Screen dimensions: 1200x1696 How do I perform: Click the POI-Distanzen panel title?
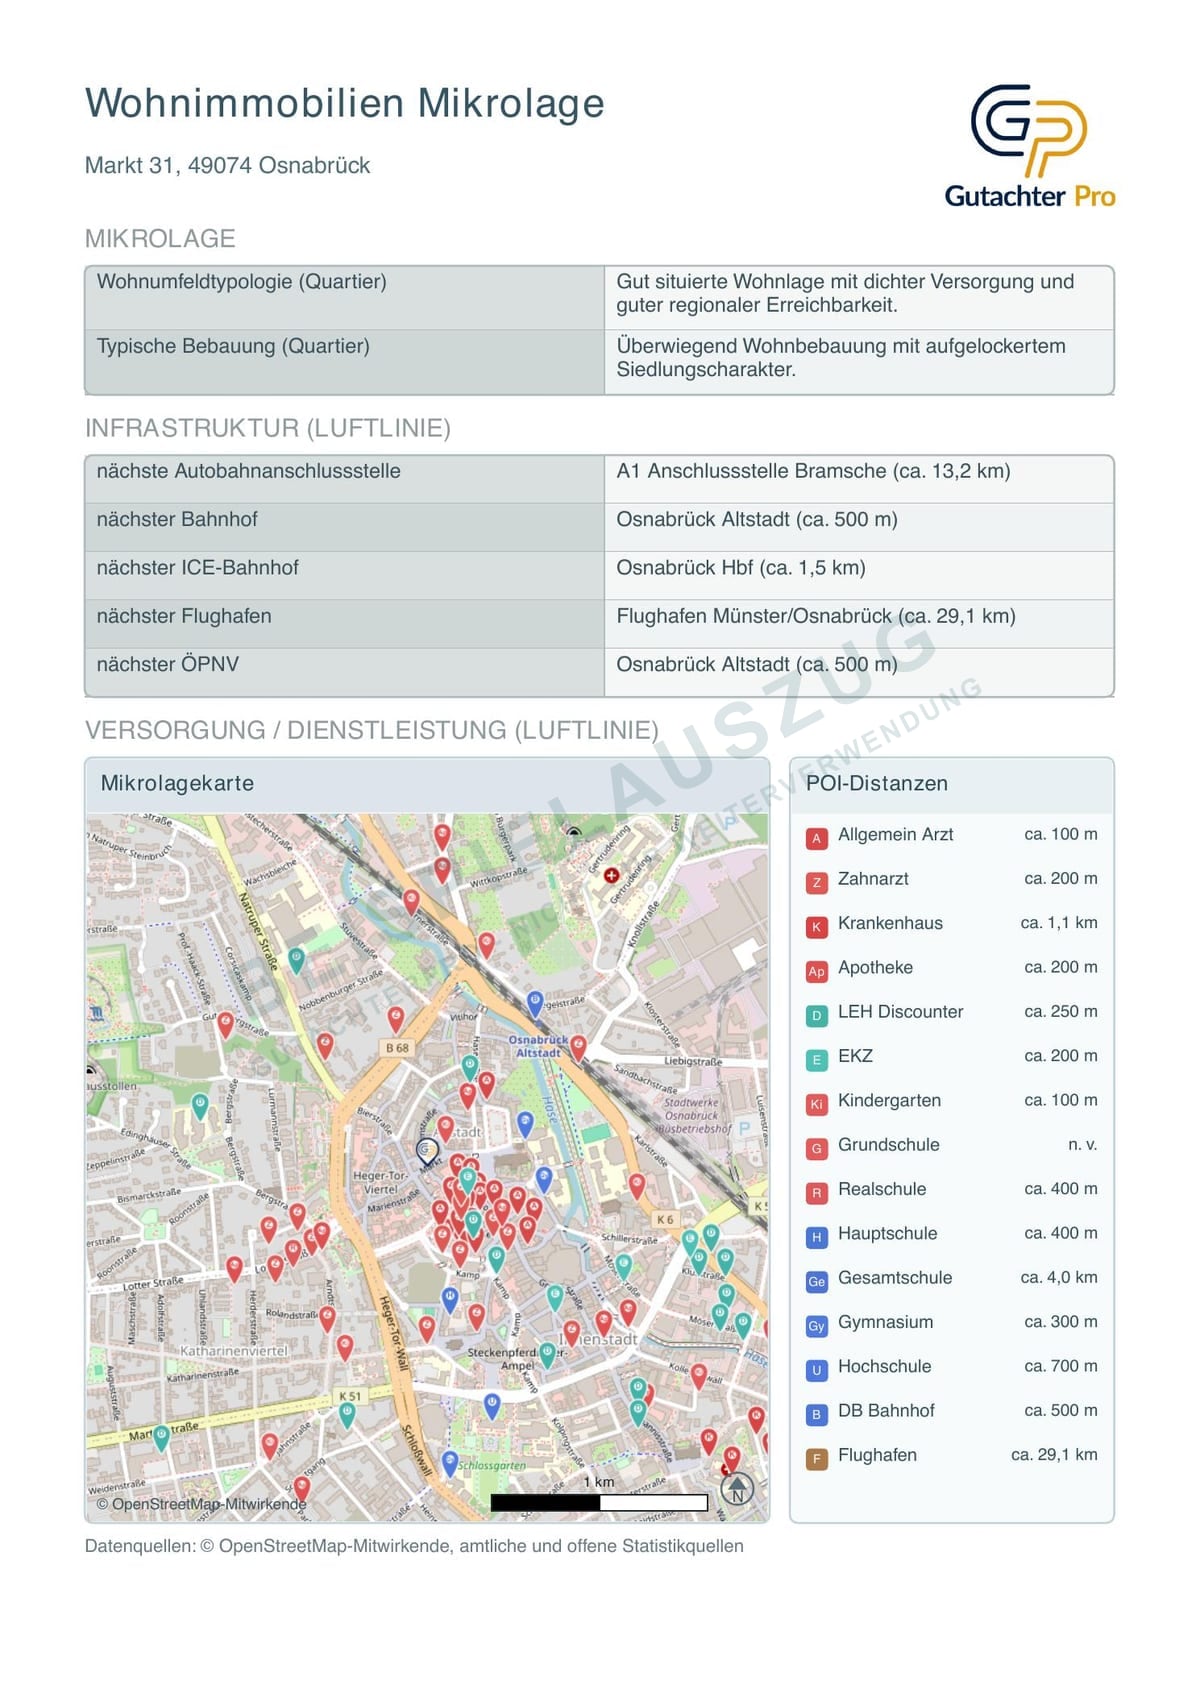(877, 783)
